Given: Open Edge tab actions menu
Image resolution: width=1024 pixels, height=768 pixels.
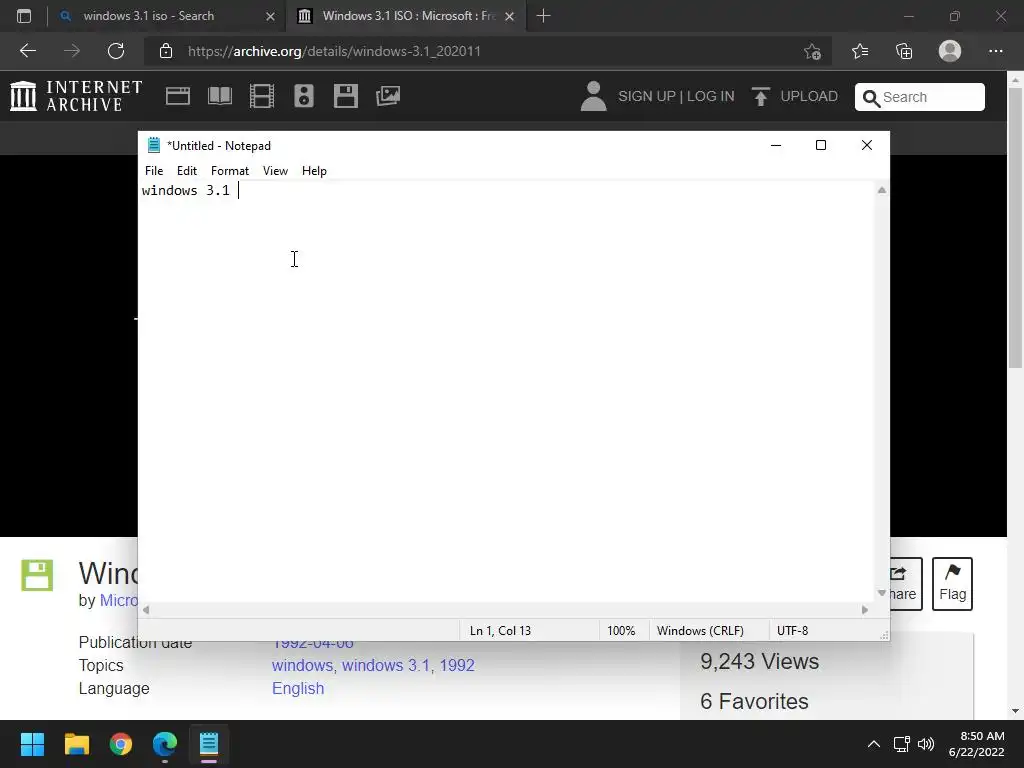Looking at the screenshot, I should 24,16.
